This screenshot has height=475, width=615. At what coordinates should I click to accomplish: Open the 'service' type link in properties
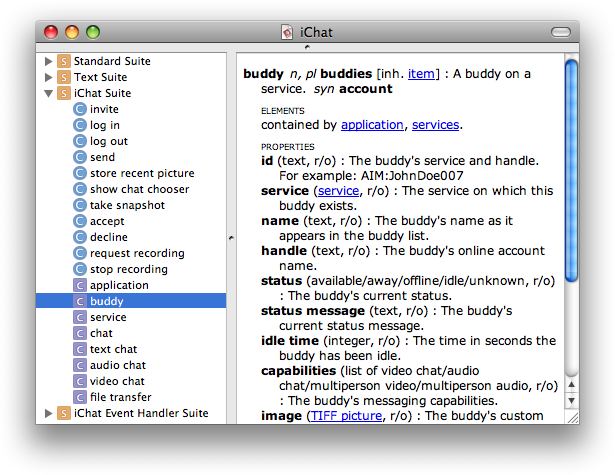click(338, 191)
